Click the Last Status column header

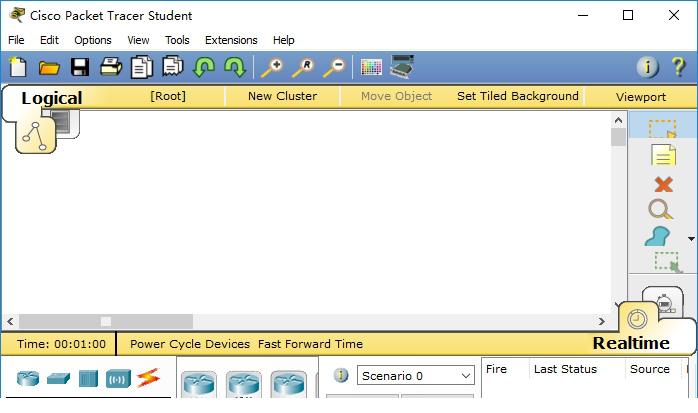(x=565, y=369)
